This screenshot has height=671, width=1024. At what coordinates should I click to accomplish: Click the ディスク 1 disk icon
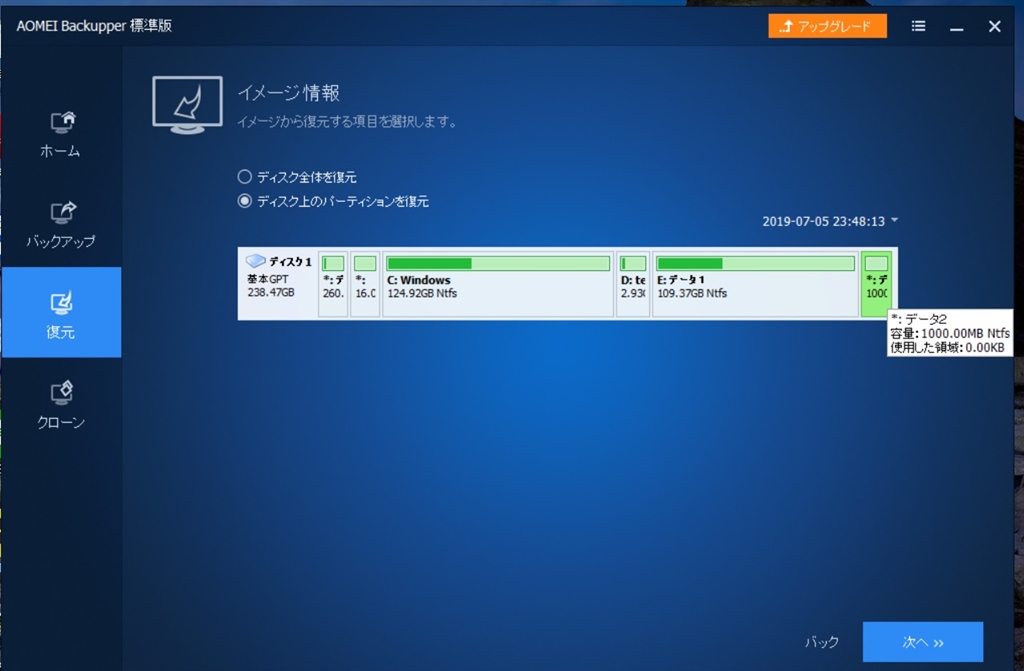coord(255,261)
